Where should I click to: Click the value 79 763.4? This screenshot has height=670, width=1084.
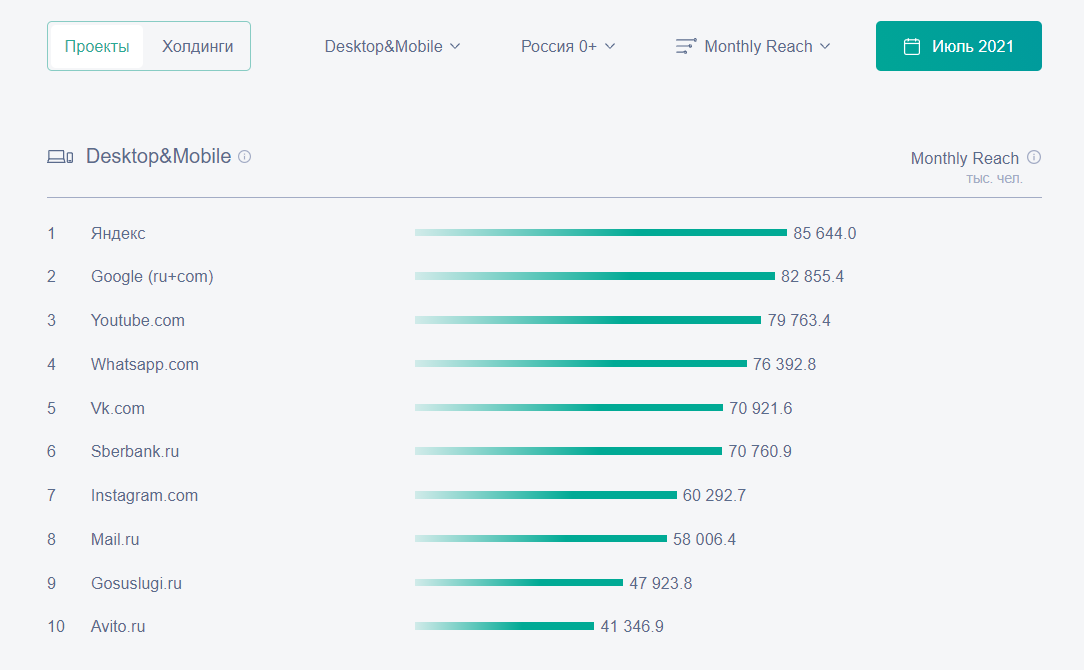click(799, 320)
